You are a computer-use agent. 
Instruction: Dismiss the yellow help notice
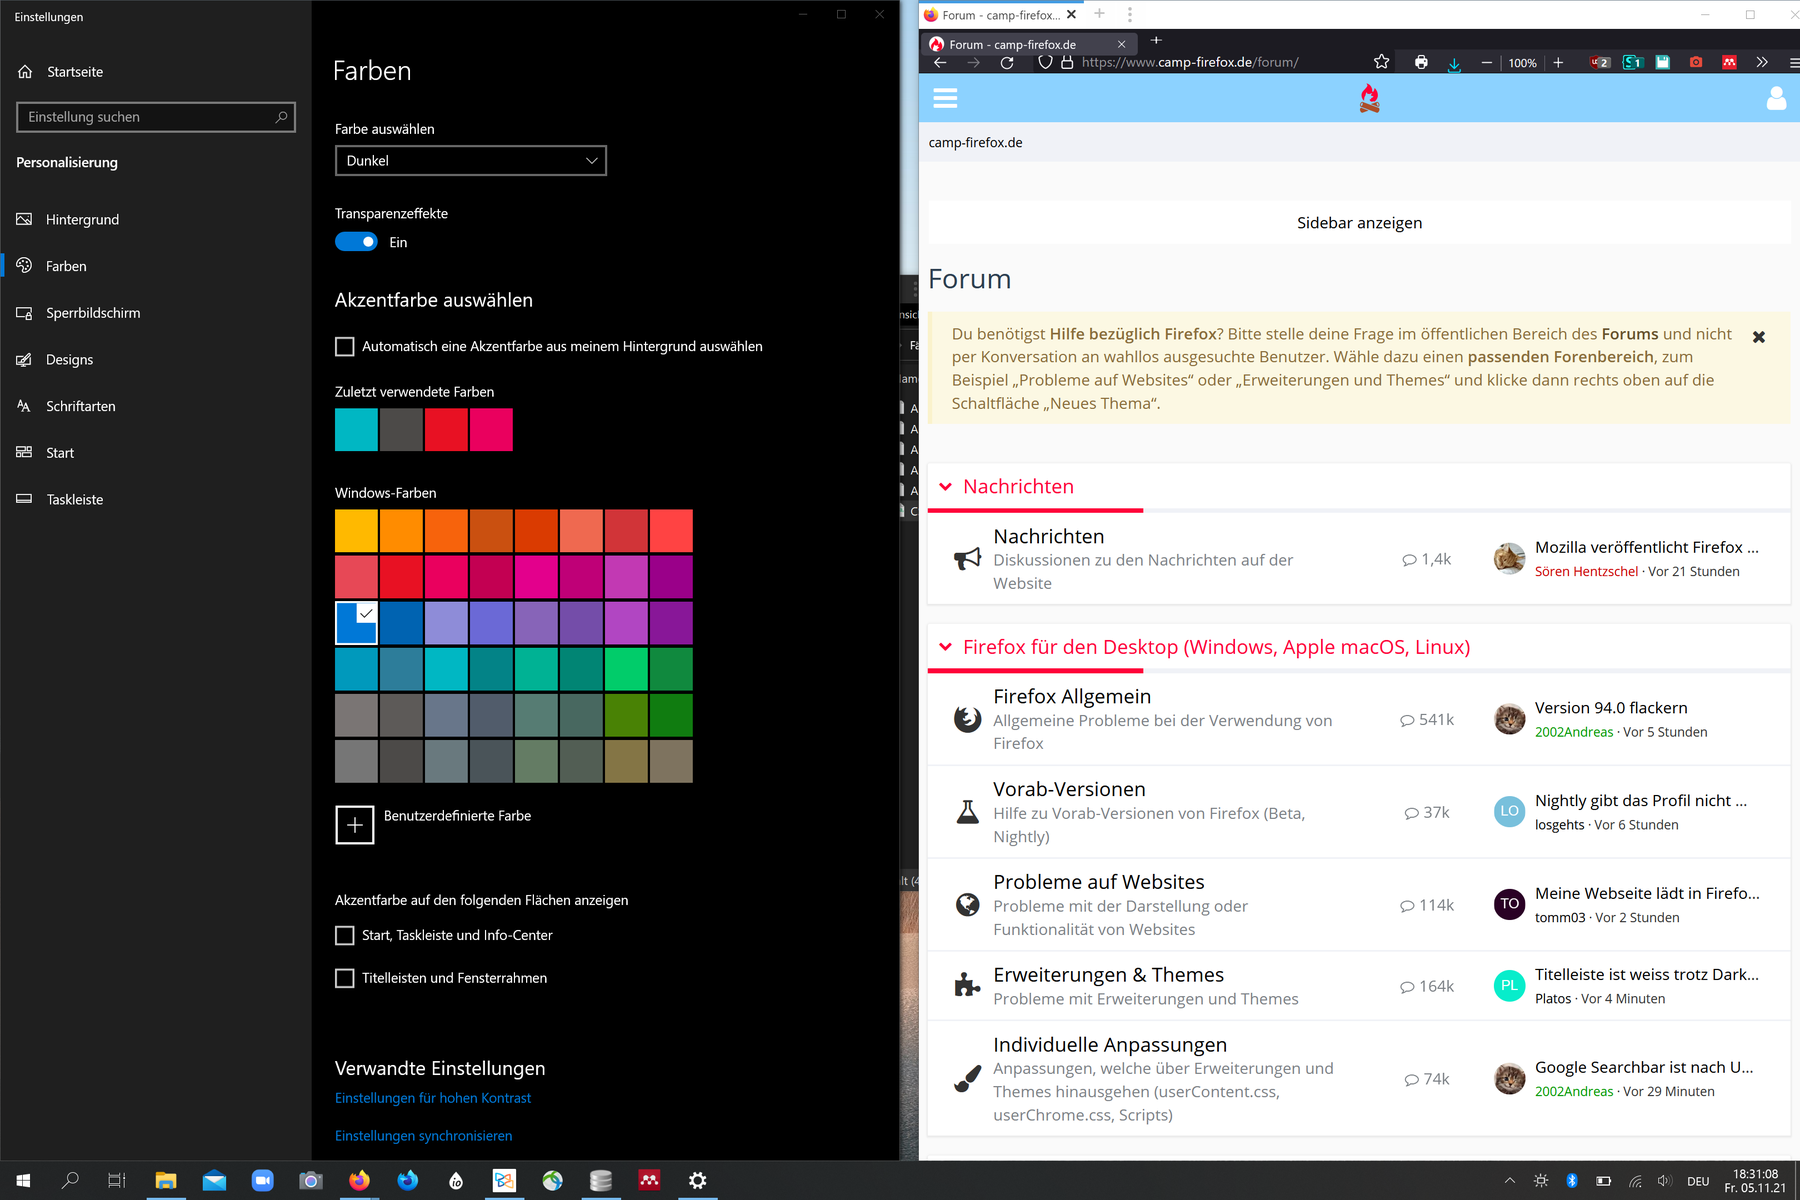click(1759, 337)
